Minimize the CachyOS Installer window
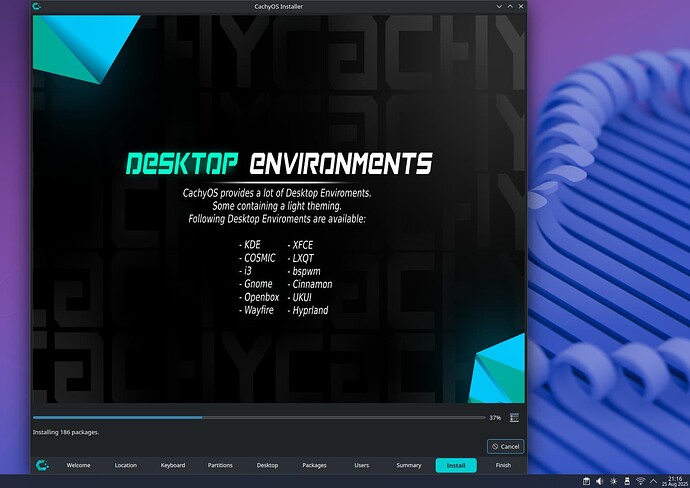The width and height of the screenshot is (690, 488). (x=499, y=6)
